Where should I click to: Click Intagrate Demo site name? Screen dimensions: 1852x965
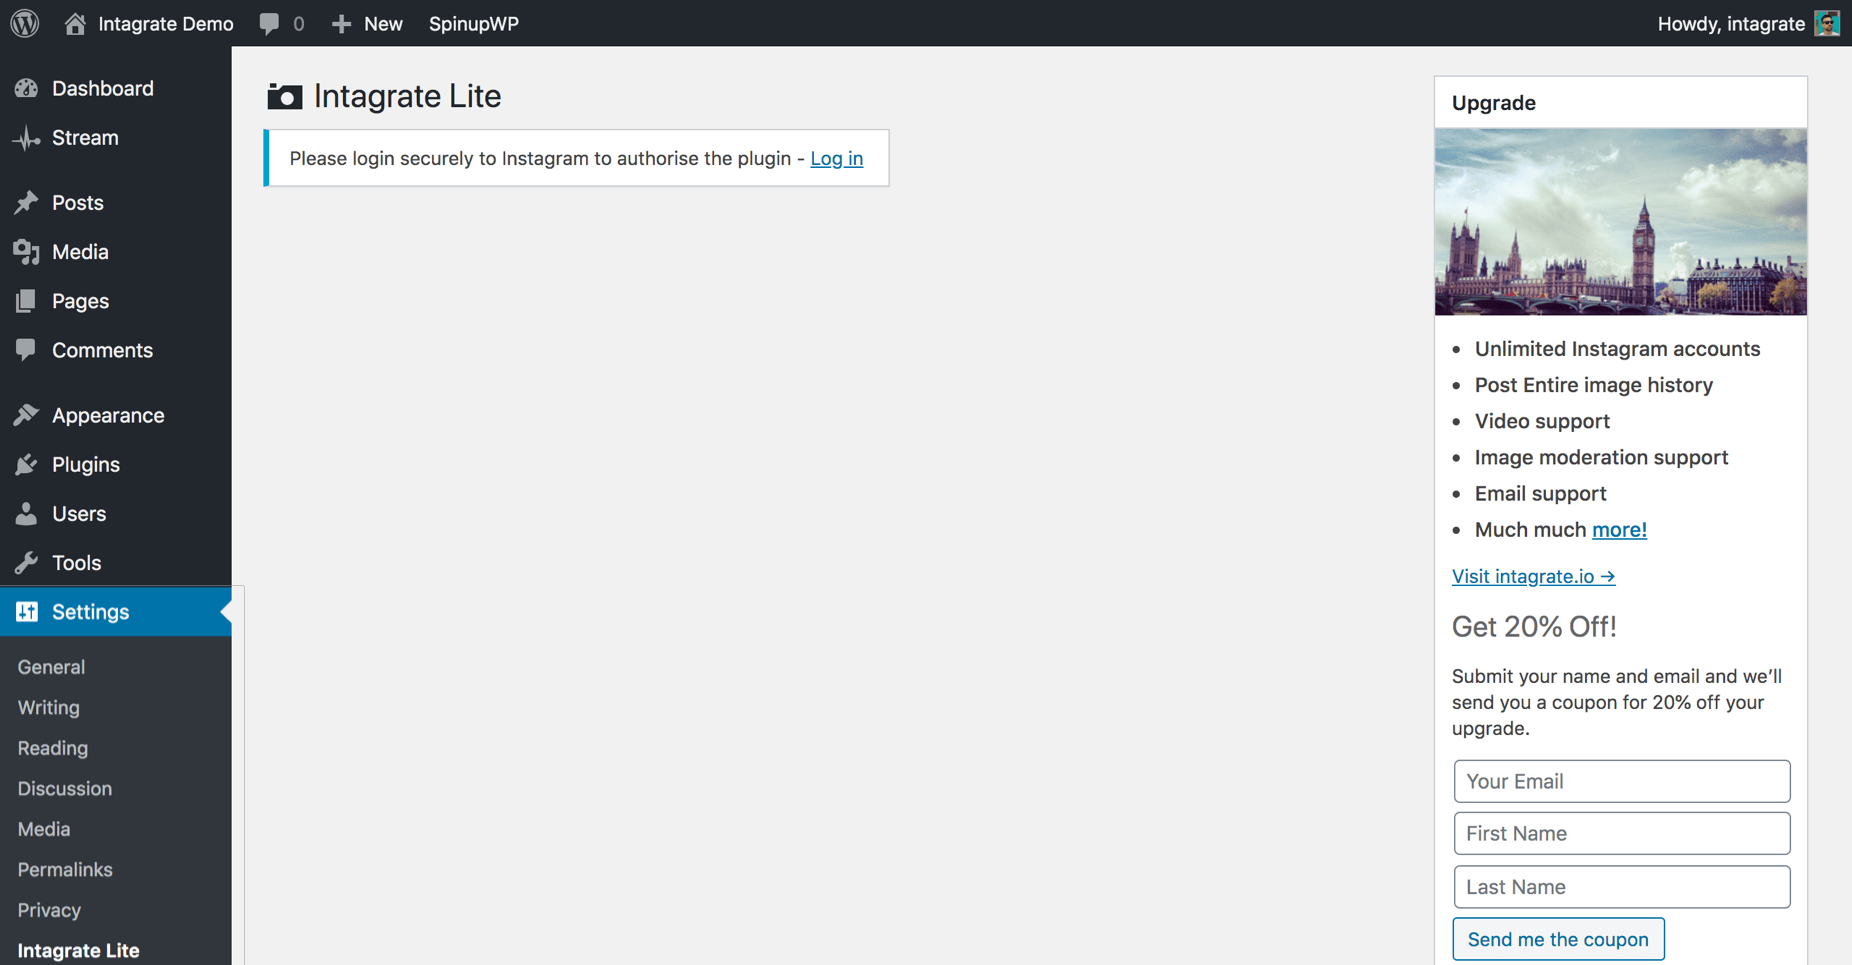(x=166, y=23)
